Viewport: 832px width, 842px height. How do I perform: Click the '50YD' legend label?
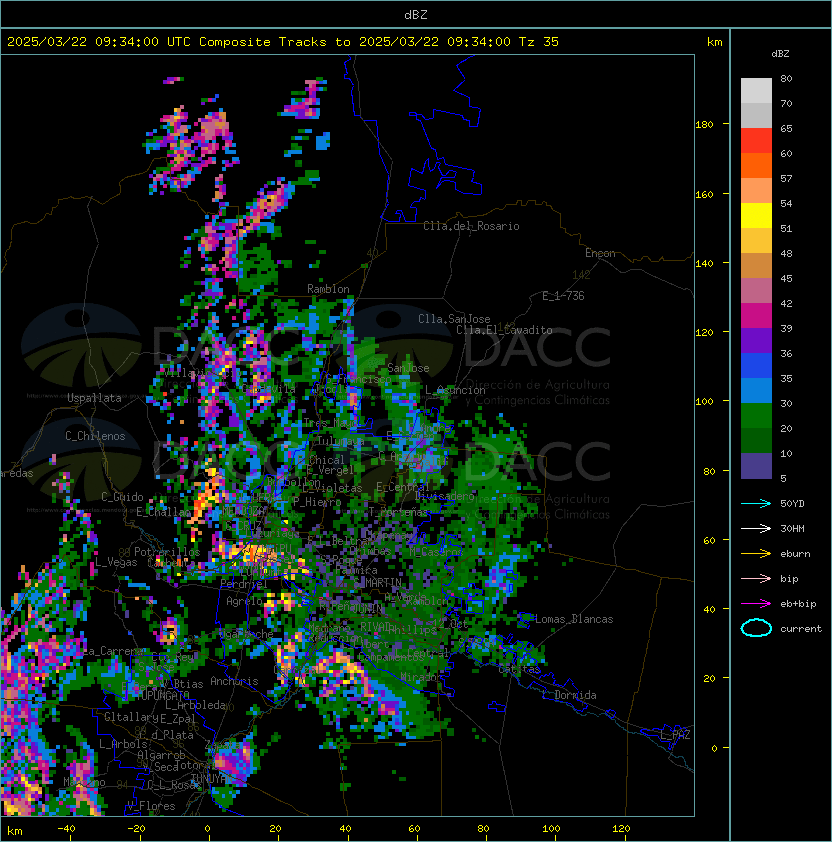[x=792, y=504]
